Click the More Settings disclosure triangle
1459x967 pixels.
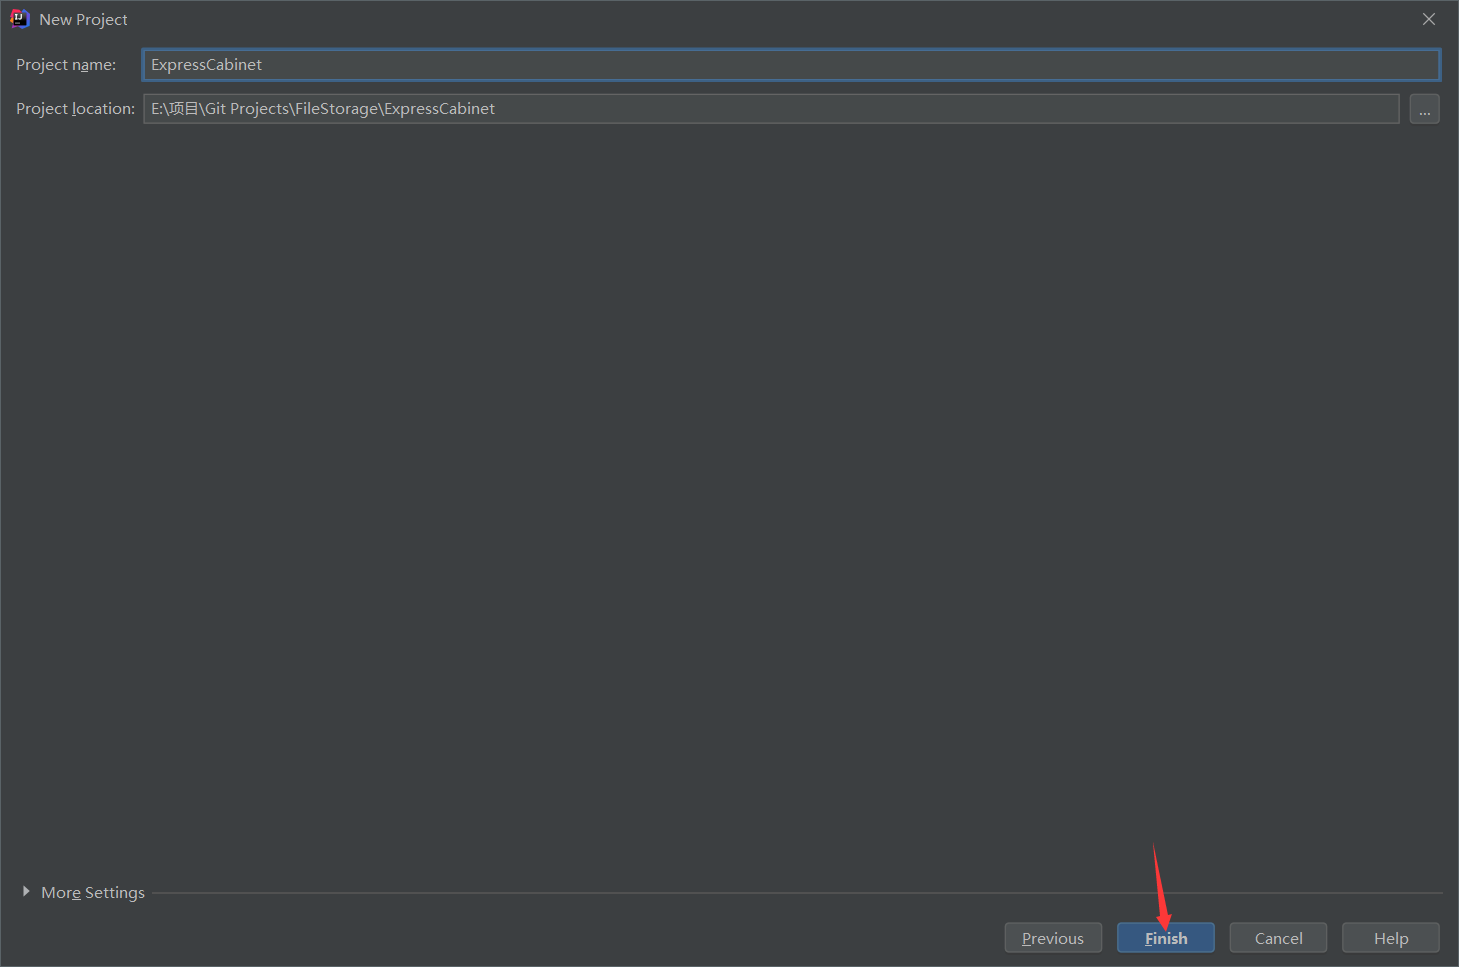pos(26,891)
